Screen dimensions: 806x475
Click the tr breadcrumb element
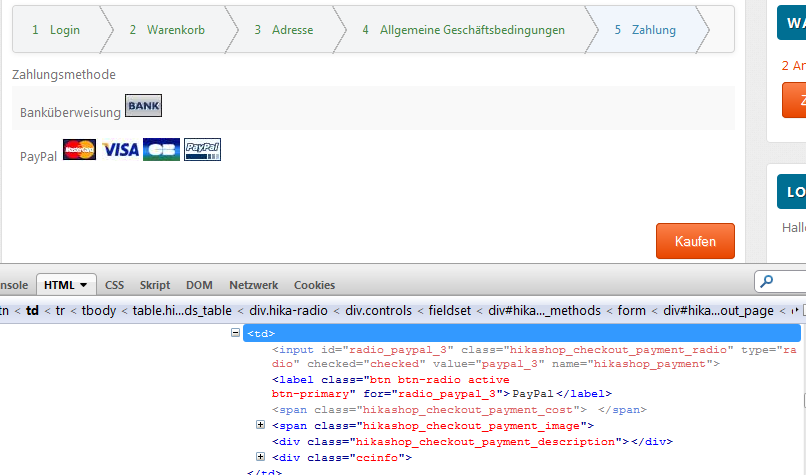click(60, 310)
